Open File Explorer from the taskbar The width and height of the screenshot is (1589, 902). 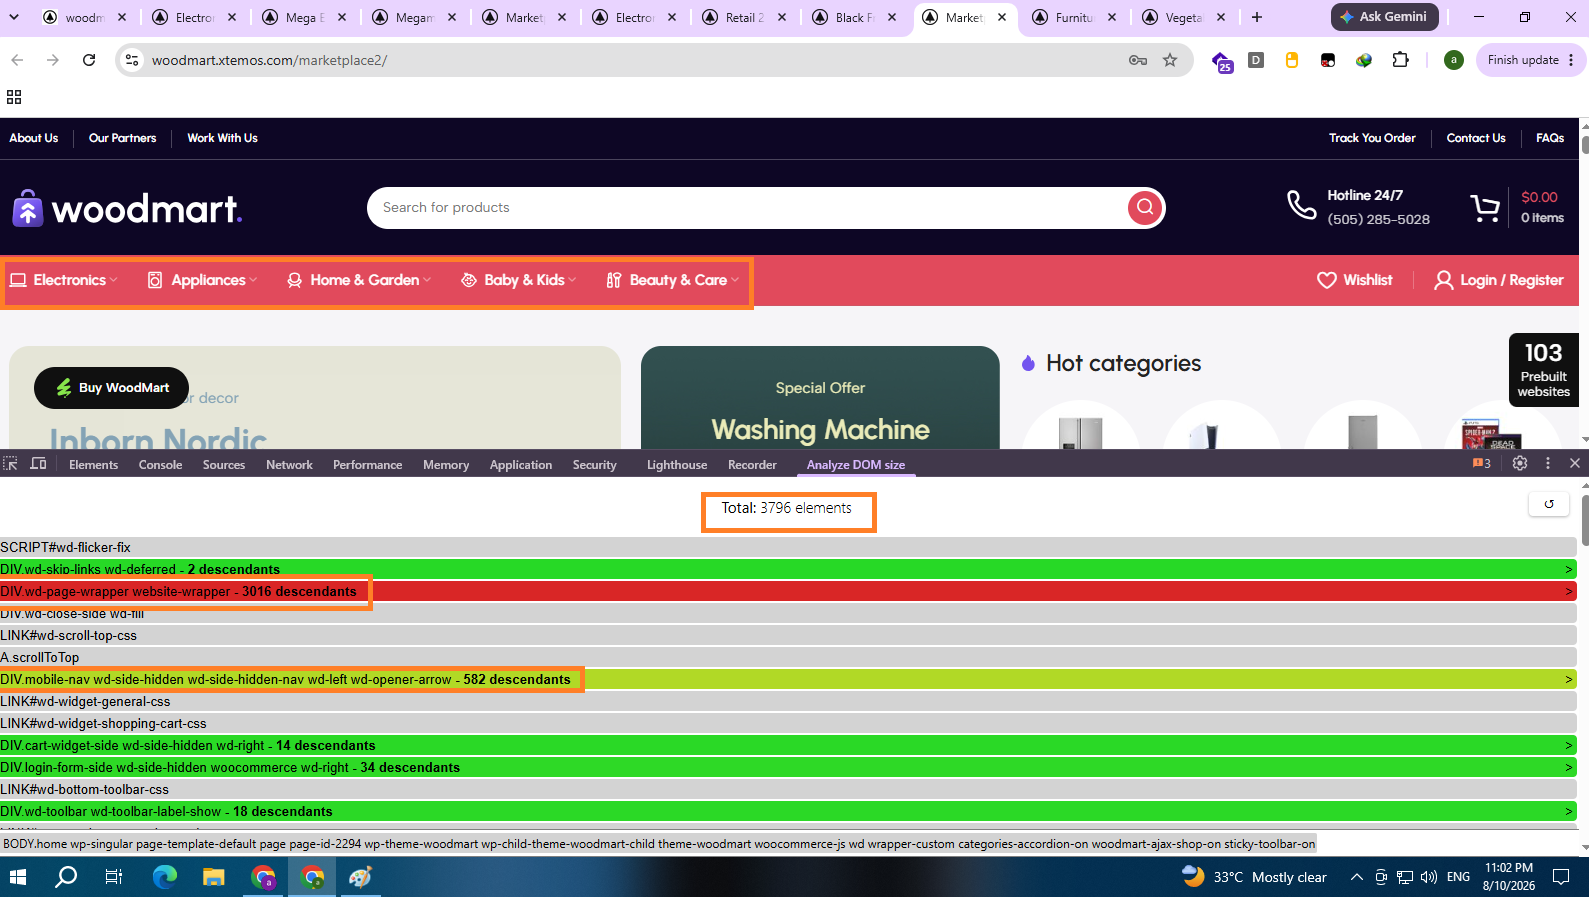click(214, 877)
